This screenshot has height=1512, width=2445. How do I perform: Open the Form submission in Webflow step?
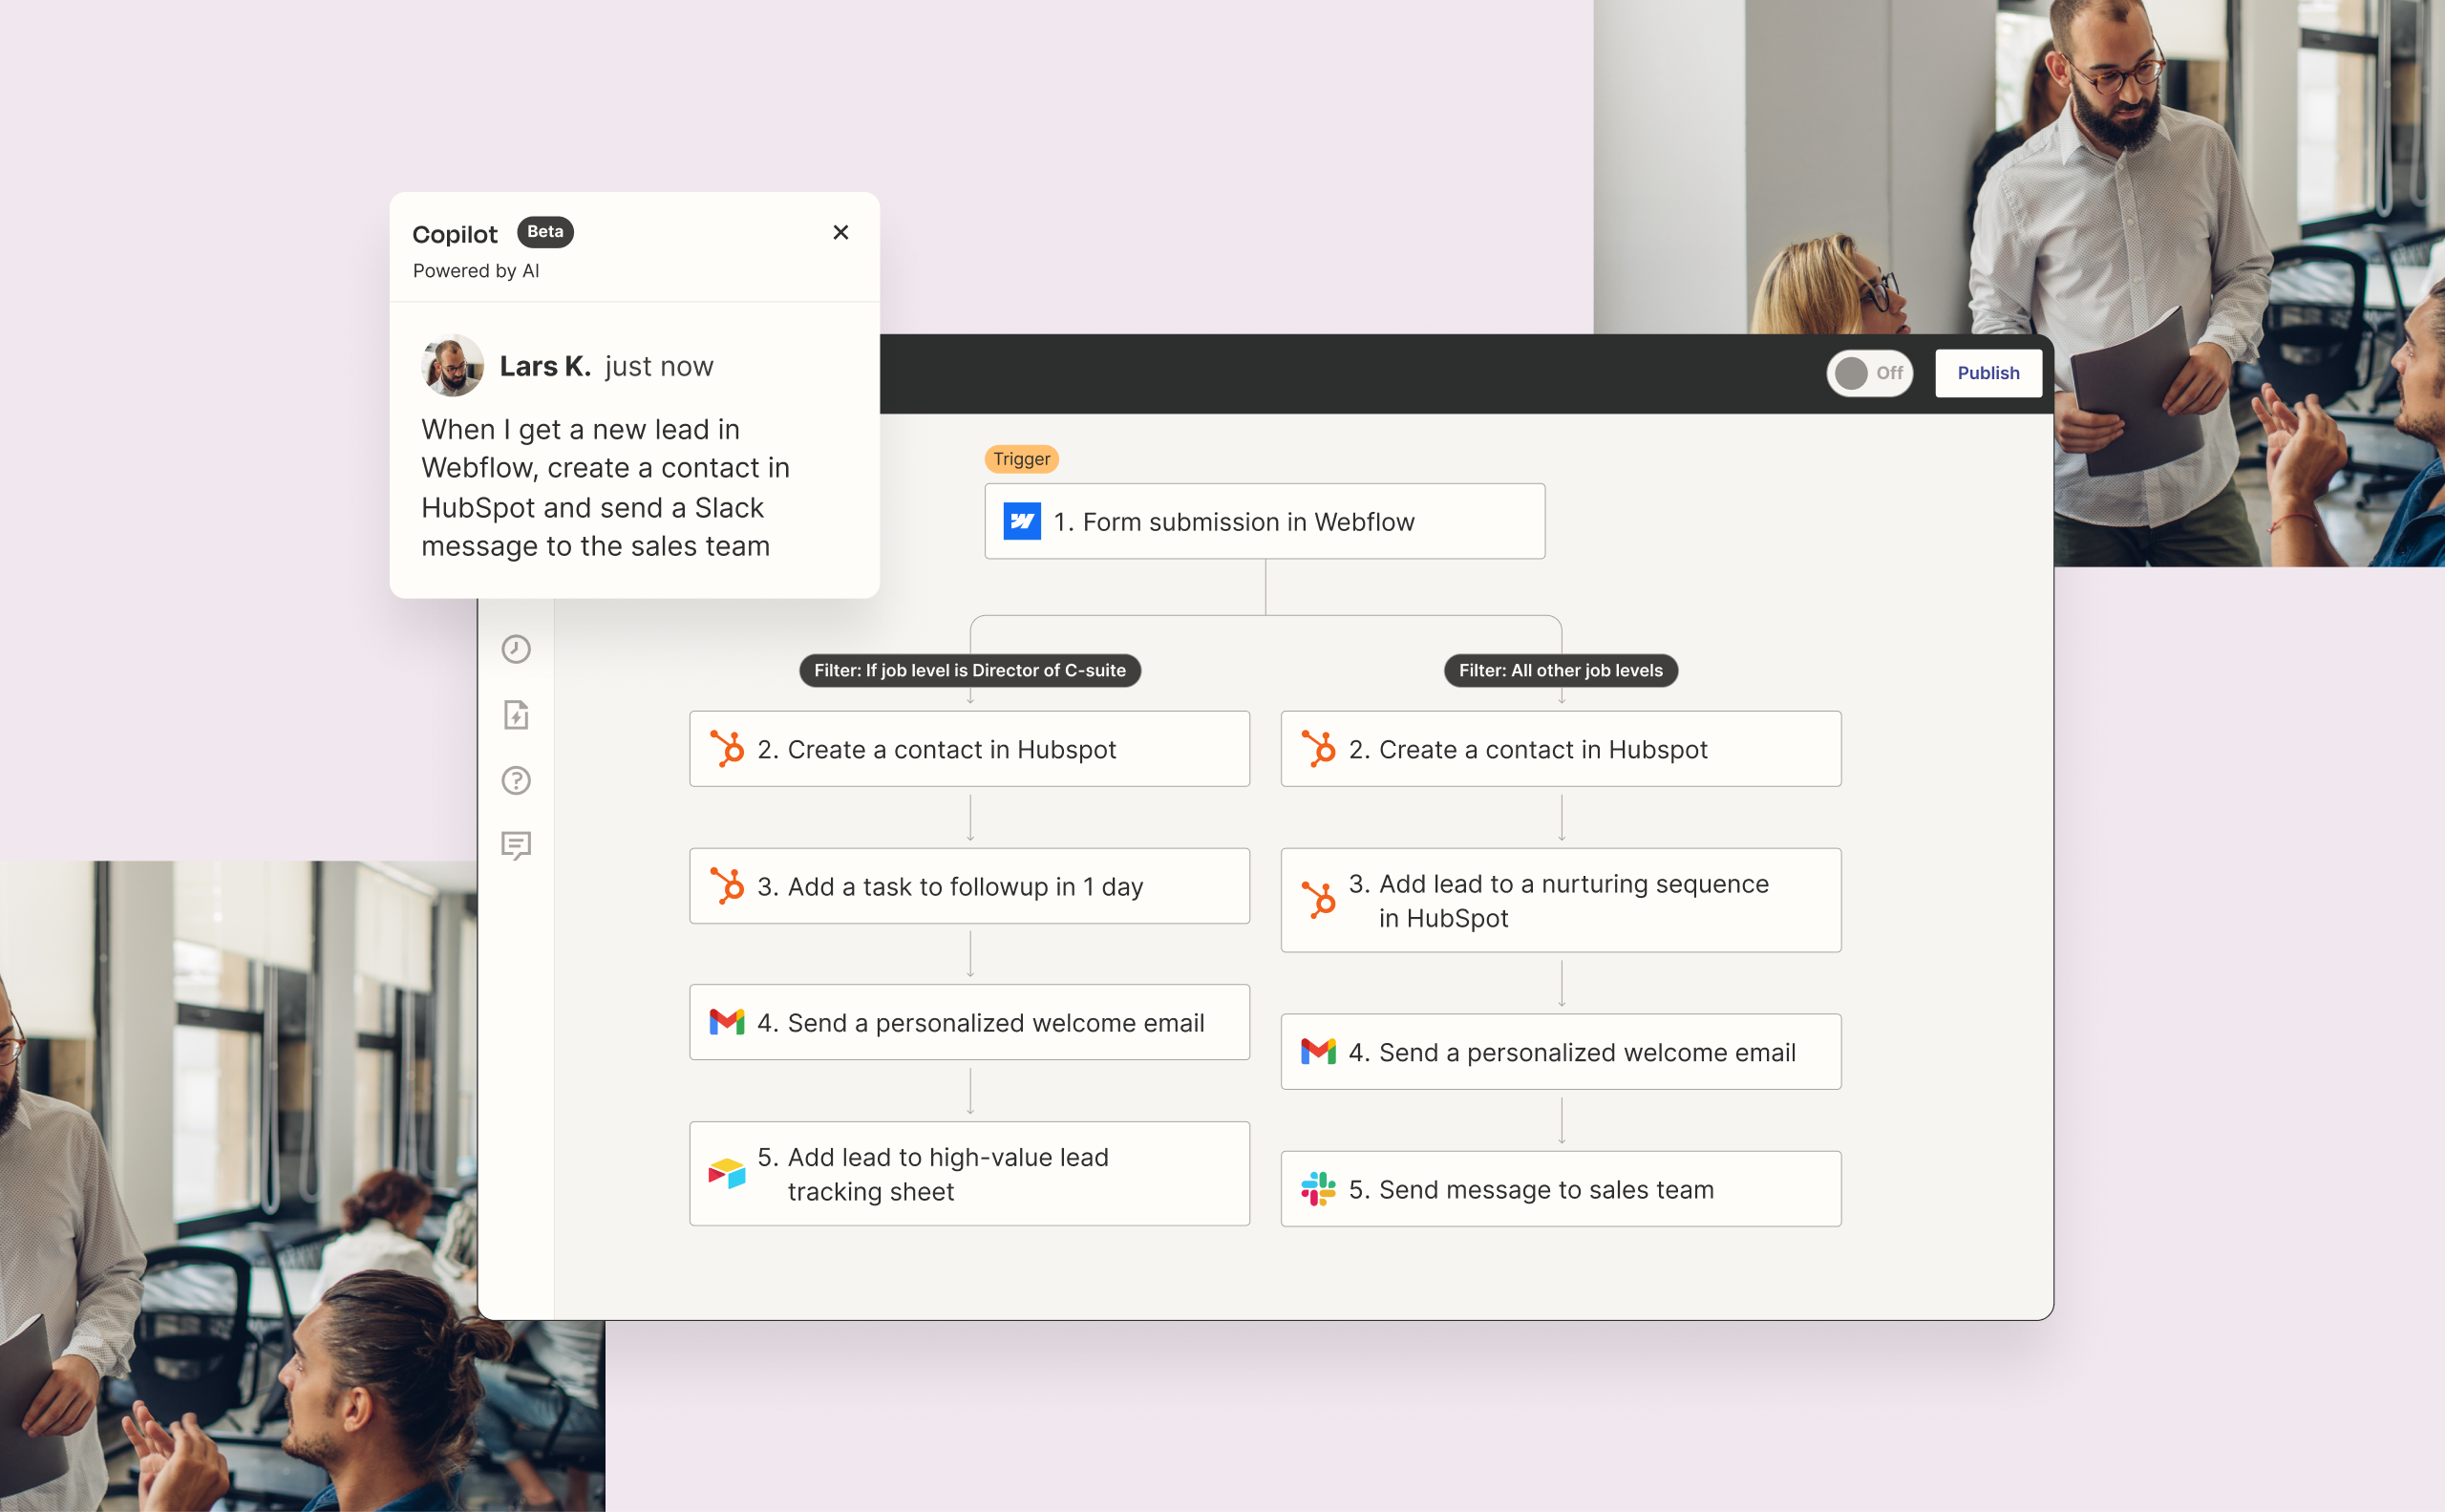click(1264, 521)
